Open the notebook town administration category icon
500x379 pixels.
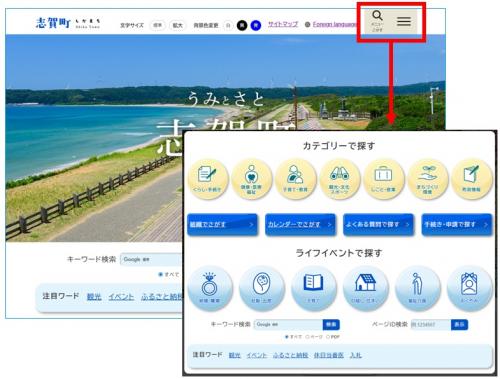pos(471,179)
